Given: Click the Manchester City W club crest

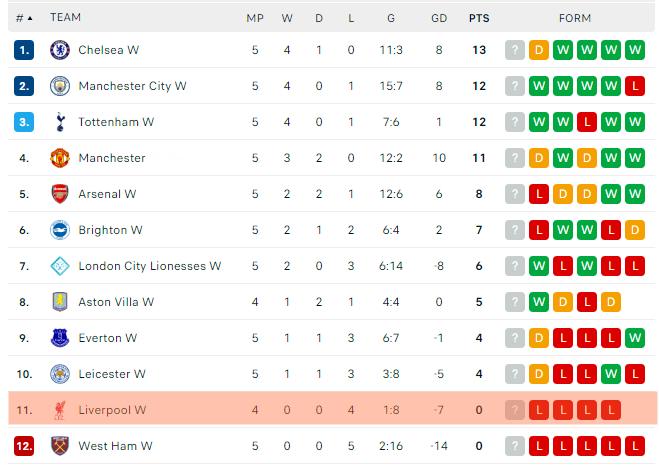Looking at the screenshot, I should 60,86.
